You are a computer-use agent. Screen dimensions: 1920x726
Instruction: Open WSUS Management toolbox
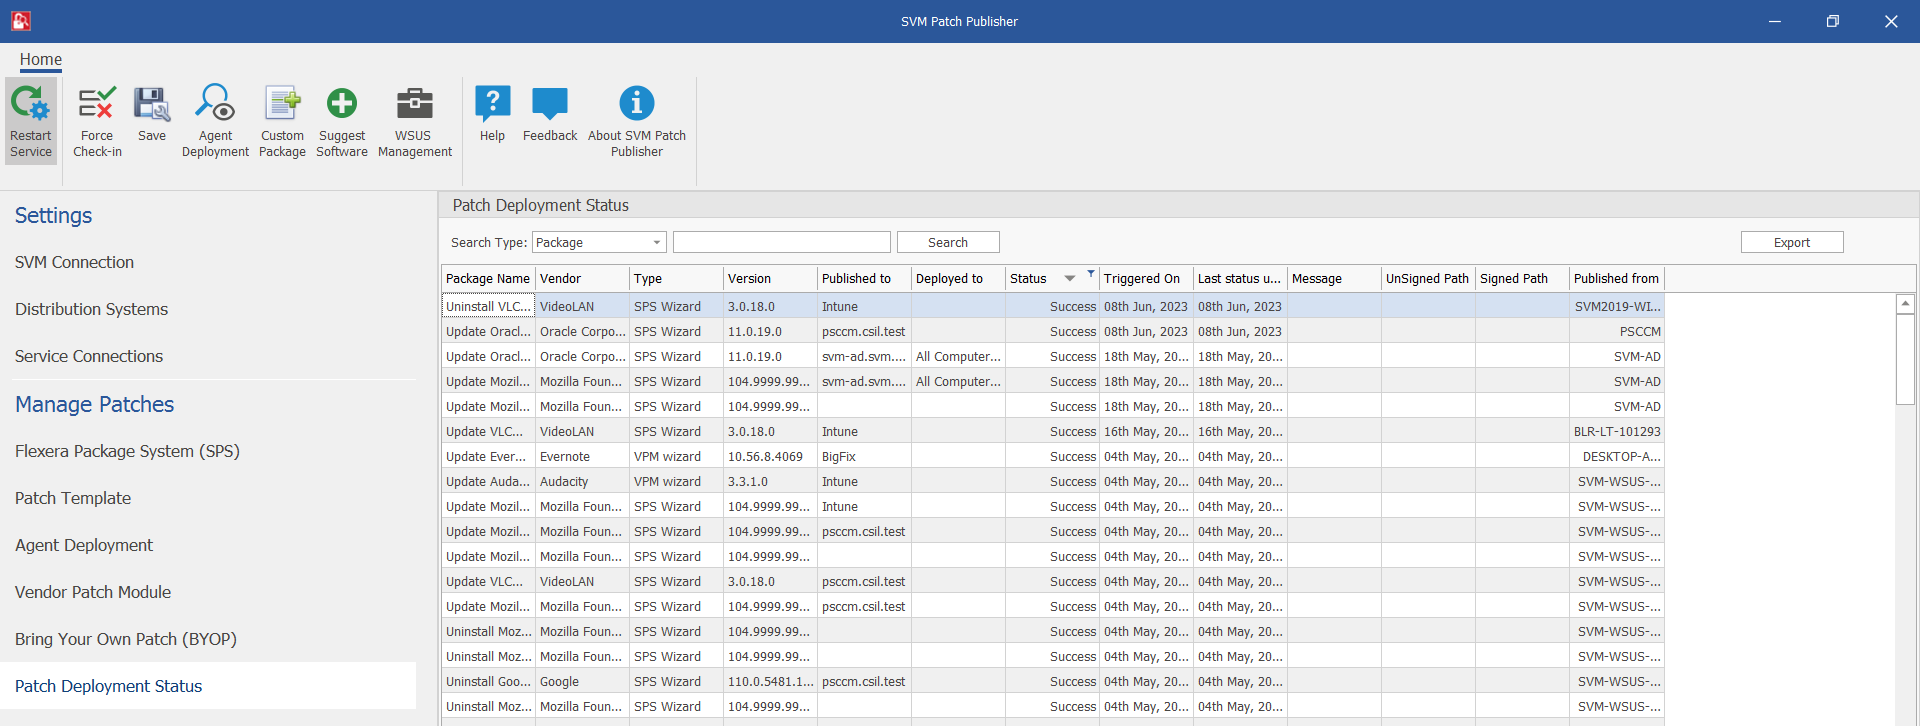point(414,104)
